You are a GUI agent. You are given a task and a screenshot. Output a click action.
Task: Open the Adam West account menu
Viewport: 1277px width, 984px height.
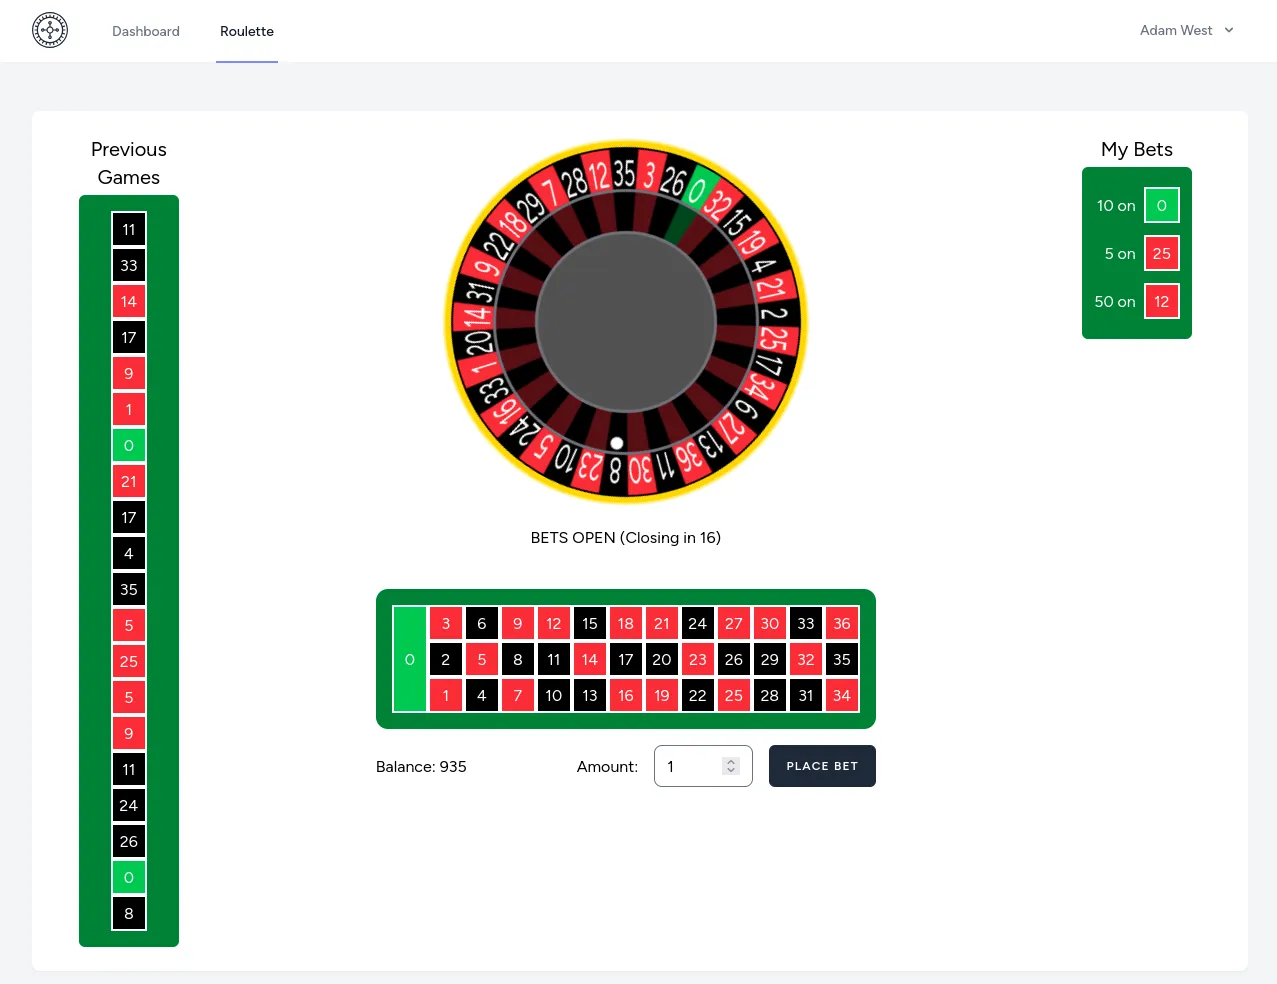click(x=1186, y=30)
